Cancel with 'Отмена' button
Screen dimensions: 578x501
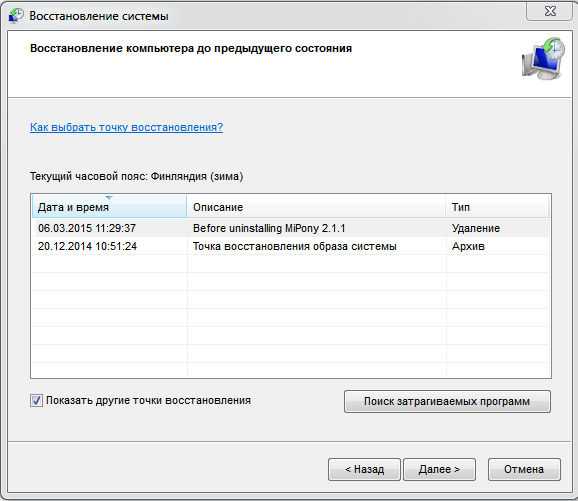pos(524,469)
